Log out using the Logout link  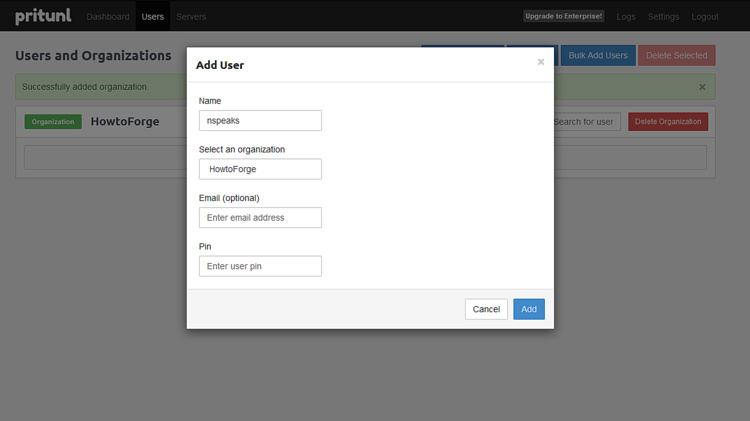705,17
